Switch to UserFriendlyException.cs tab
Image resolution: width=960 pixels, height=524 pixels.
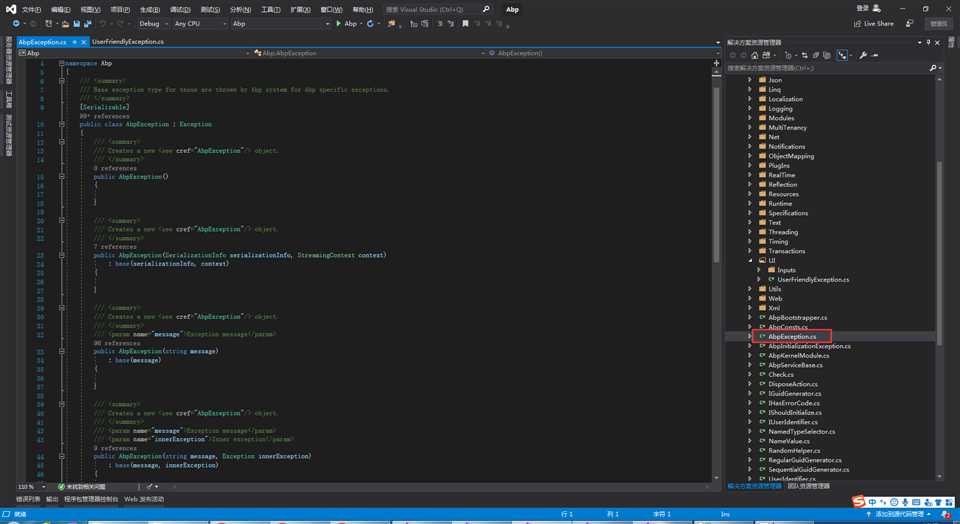[x=128, y=42]
